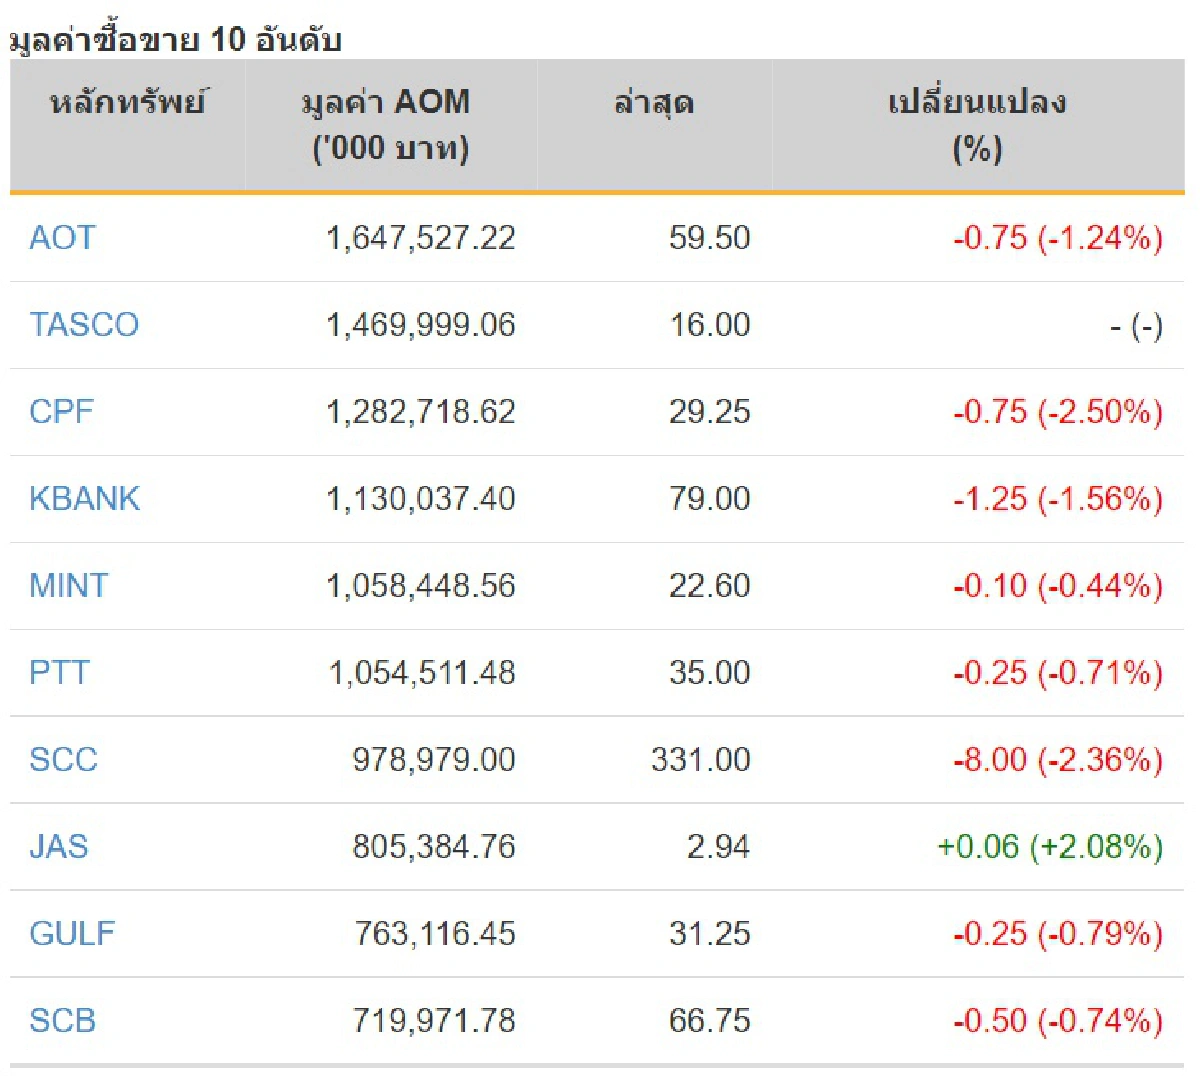The image size is (1200, 1088).
Task: Open the SCC stock detail link
Action: tap(62, 760)
